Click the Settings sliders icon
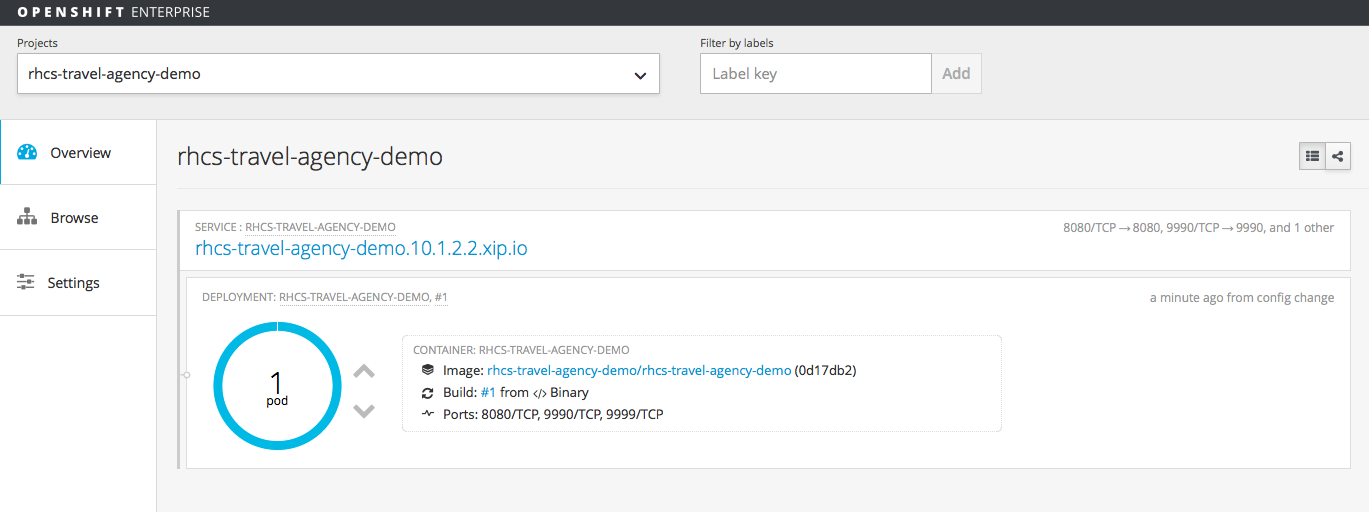1369x512 pixels. tap(26, 283)
